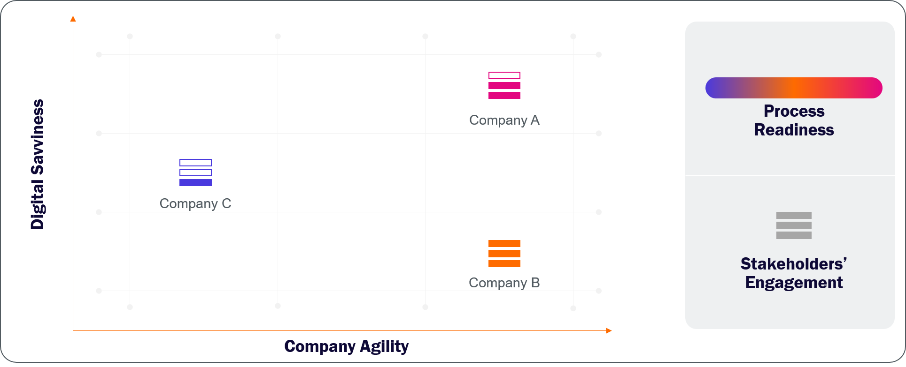Click the middle bar of Company B icon
Image resolution: width=906 pixels, height=367 pixels.
(504, 253)
